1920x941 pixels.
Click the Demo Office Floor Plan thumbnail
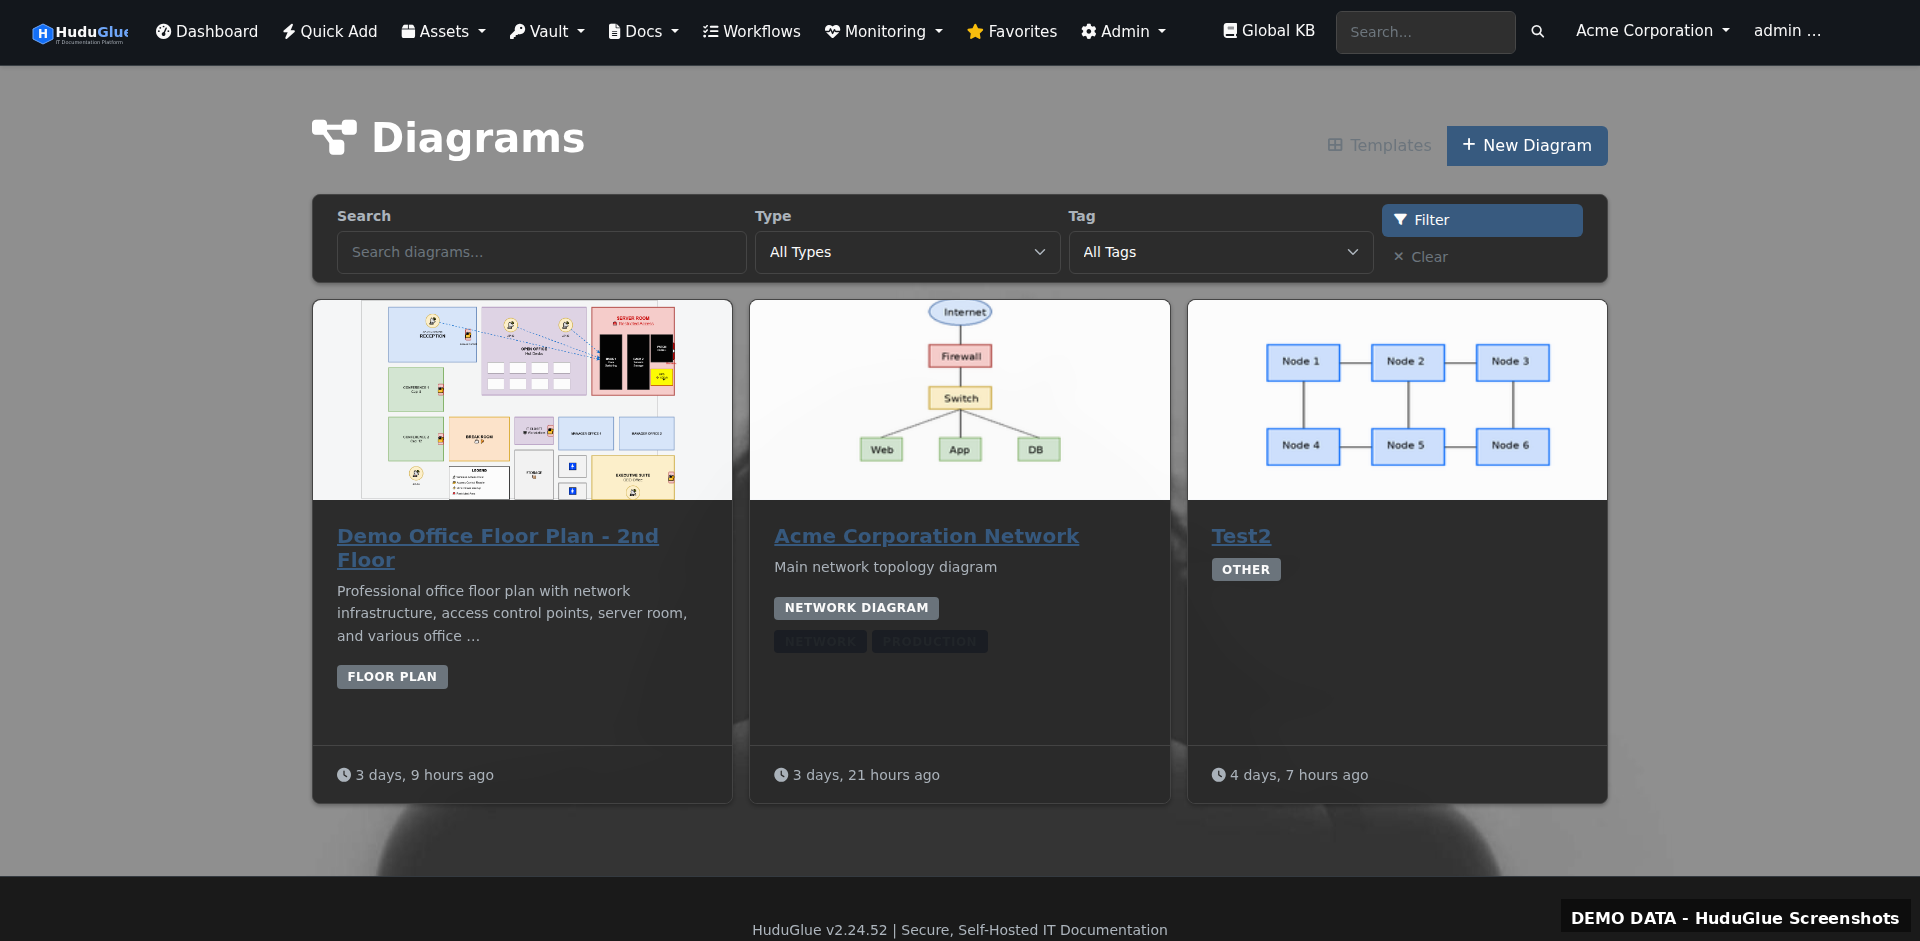tap(522, 399)
